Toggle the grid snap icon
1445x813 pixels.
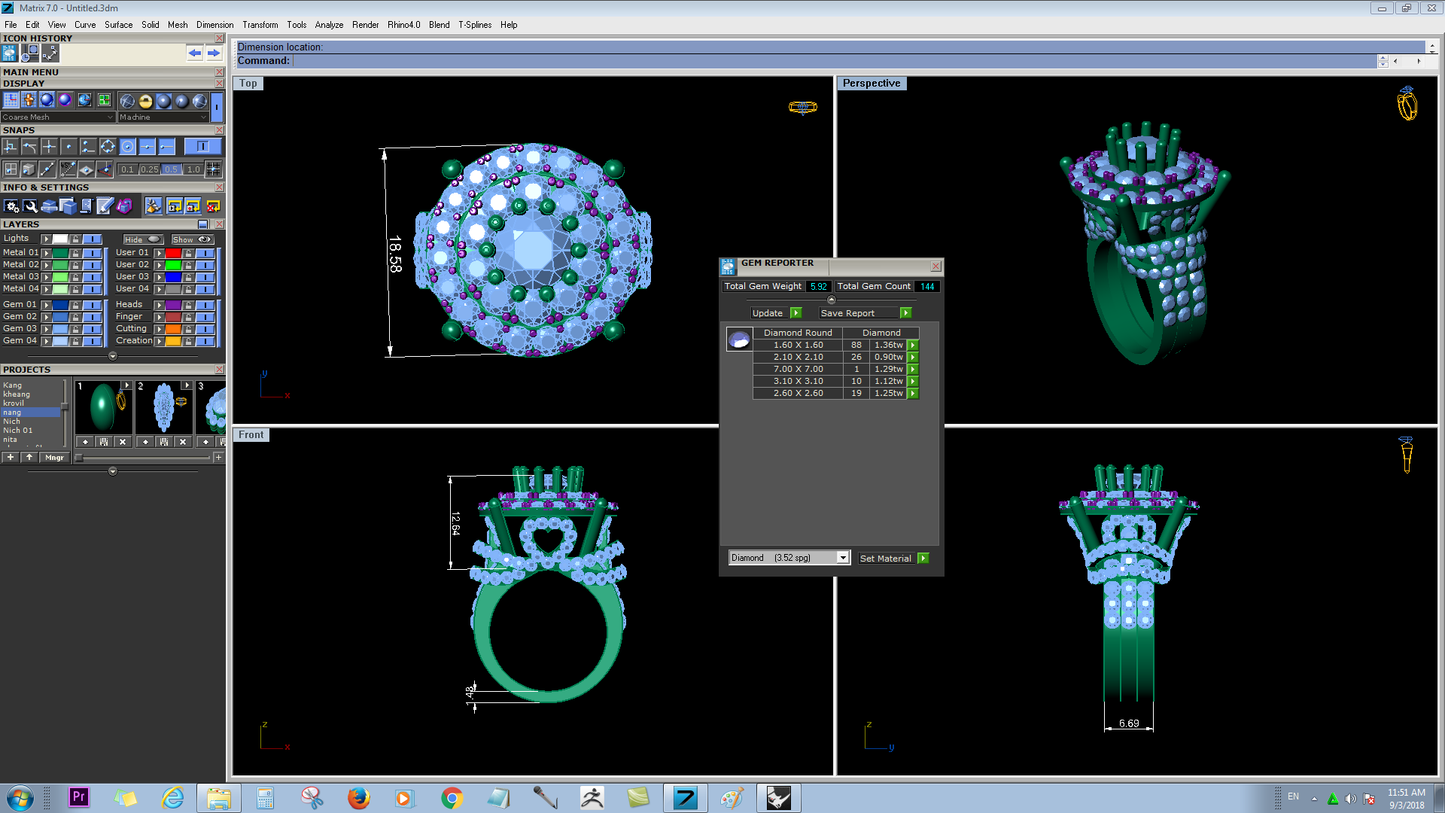[x=213, y=170]
